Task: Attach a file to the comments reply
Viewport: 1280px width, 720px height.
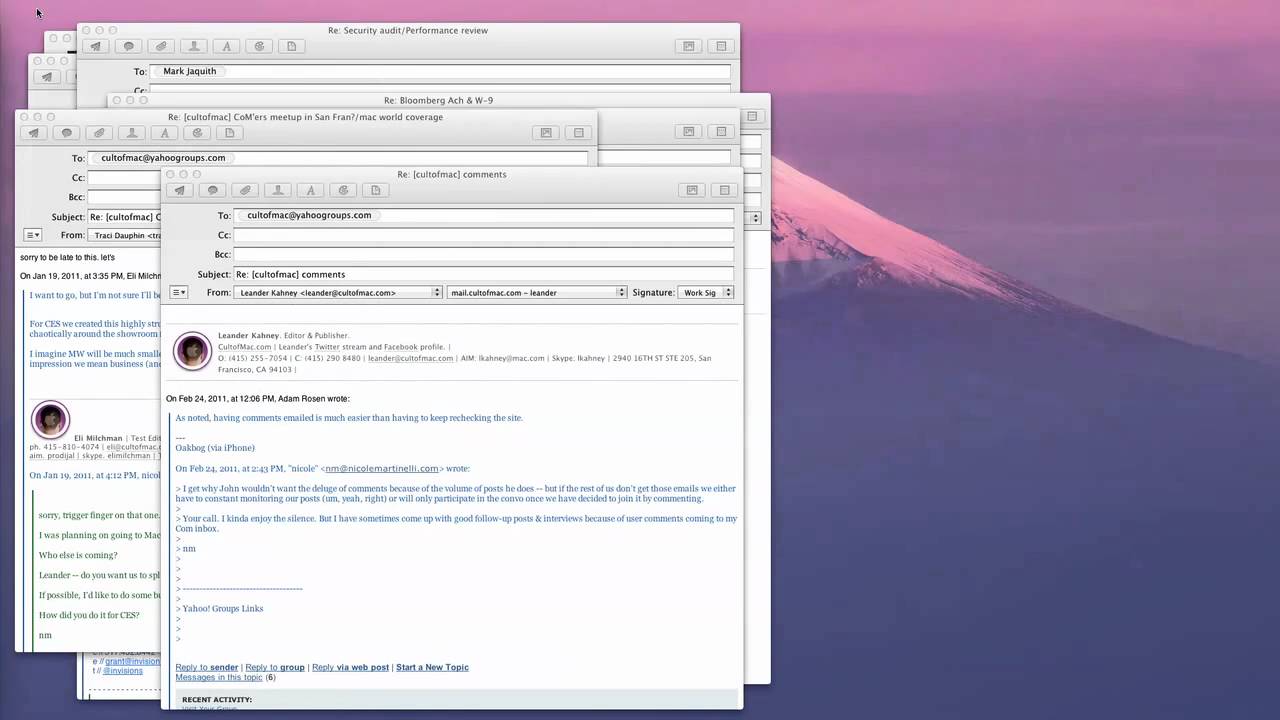Action: 245,190
